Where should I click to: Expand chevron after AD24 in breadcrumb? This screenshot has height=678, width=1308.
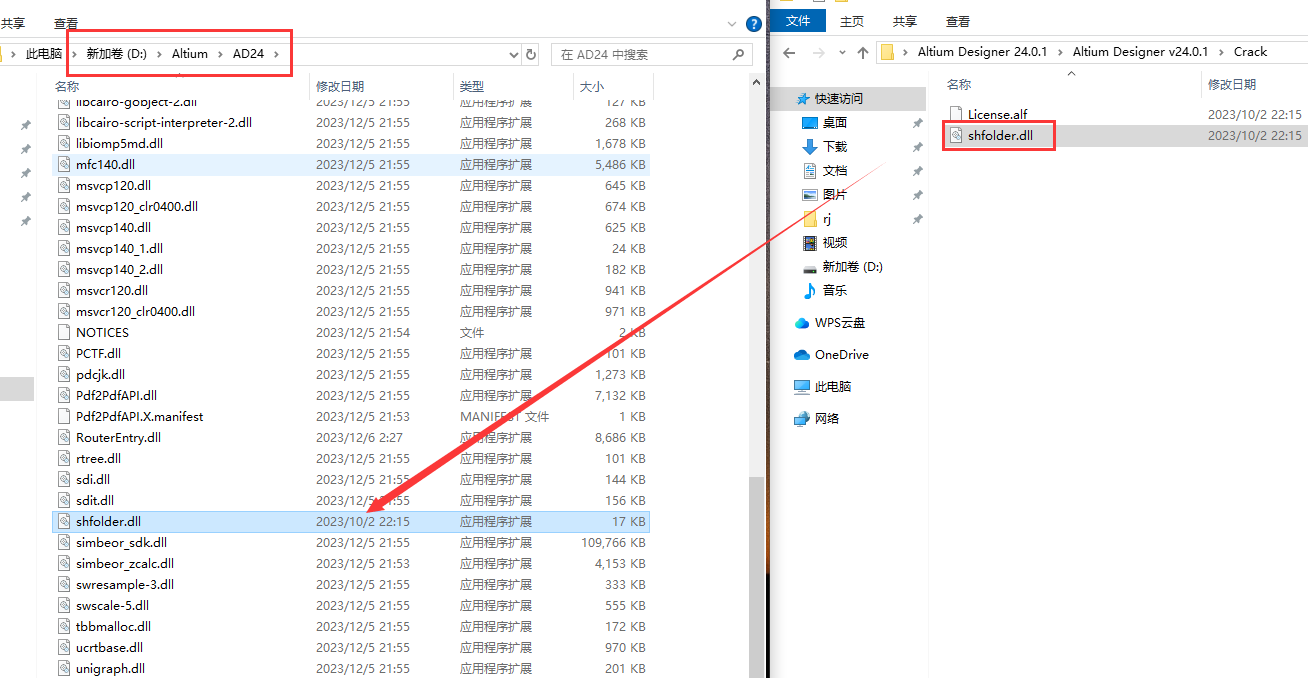276,54
